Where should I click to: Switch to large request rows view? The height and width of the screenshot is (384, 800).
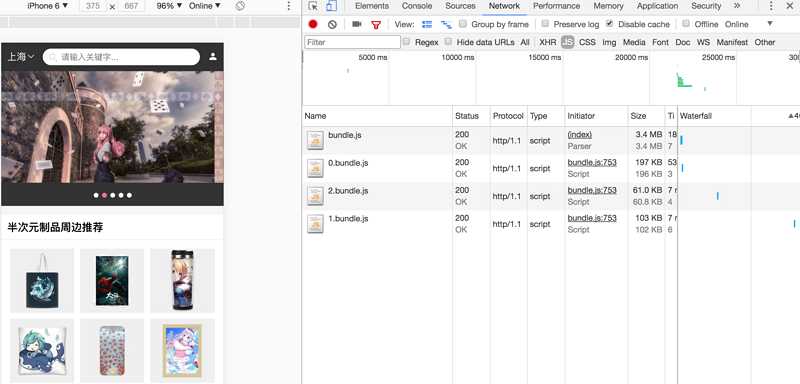[427, 24]
